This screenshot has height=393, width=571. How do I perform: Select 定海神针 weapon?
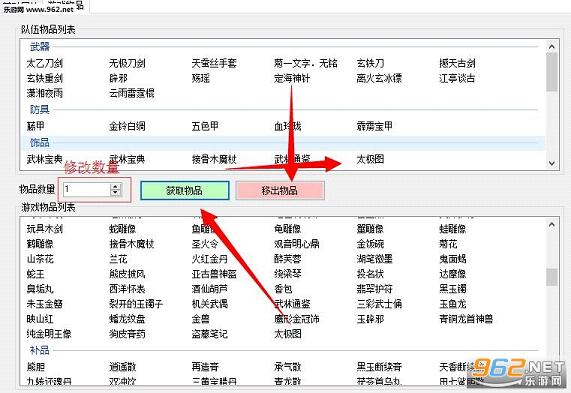[x=292, y=78]
